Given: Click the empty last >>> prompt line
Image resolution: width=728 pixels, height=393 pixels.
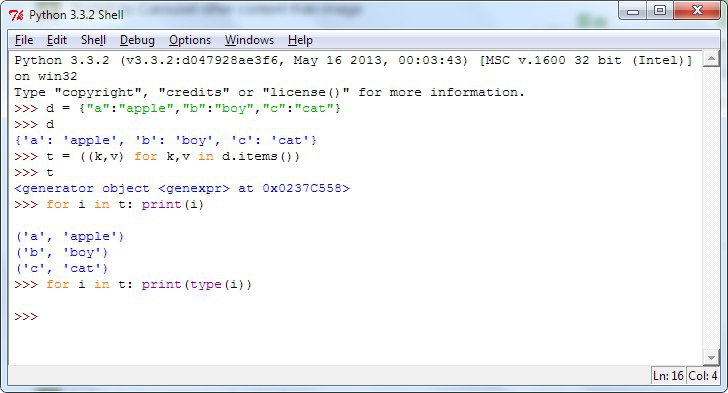Looking at the screenshot, I should tap(26, 317).
